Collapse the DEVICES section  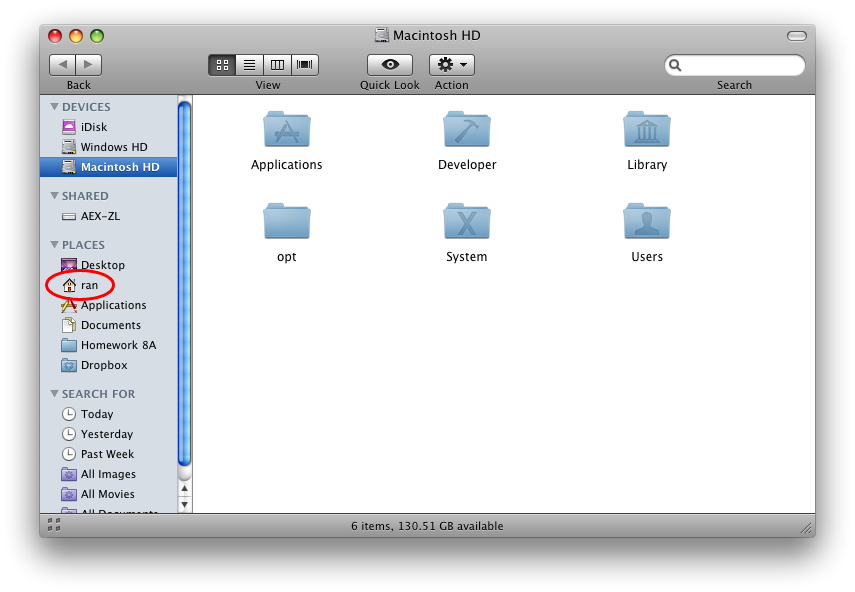point(55,106)
